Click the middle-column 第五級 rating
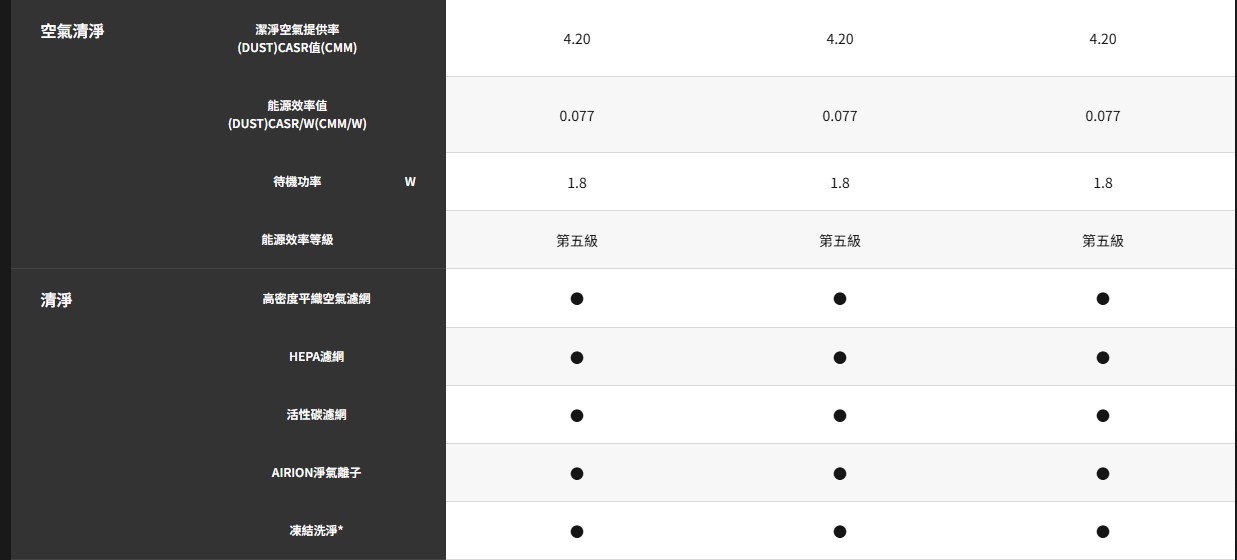Screen dimensions: 1237x560 (x=840, y=241)
